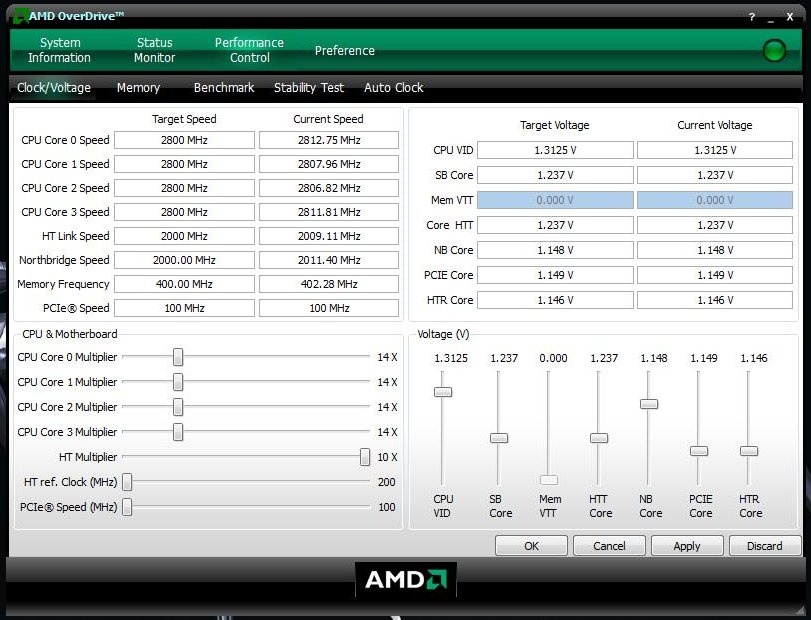Click current speed value 2806.82 MHz
The width and height of the screenshot is (811, 620).
[329, 188]
